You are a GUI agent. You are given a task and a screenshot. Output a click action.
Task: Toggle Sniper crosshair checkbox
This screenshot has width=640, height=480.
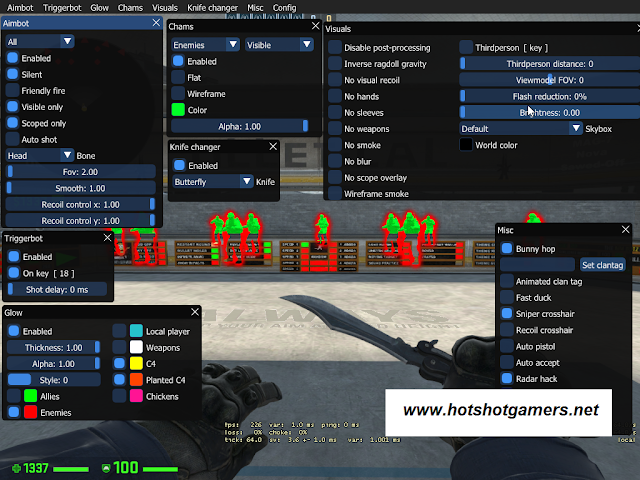[x=507, y=313]
